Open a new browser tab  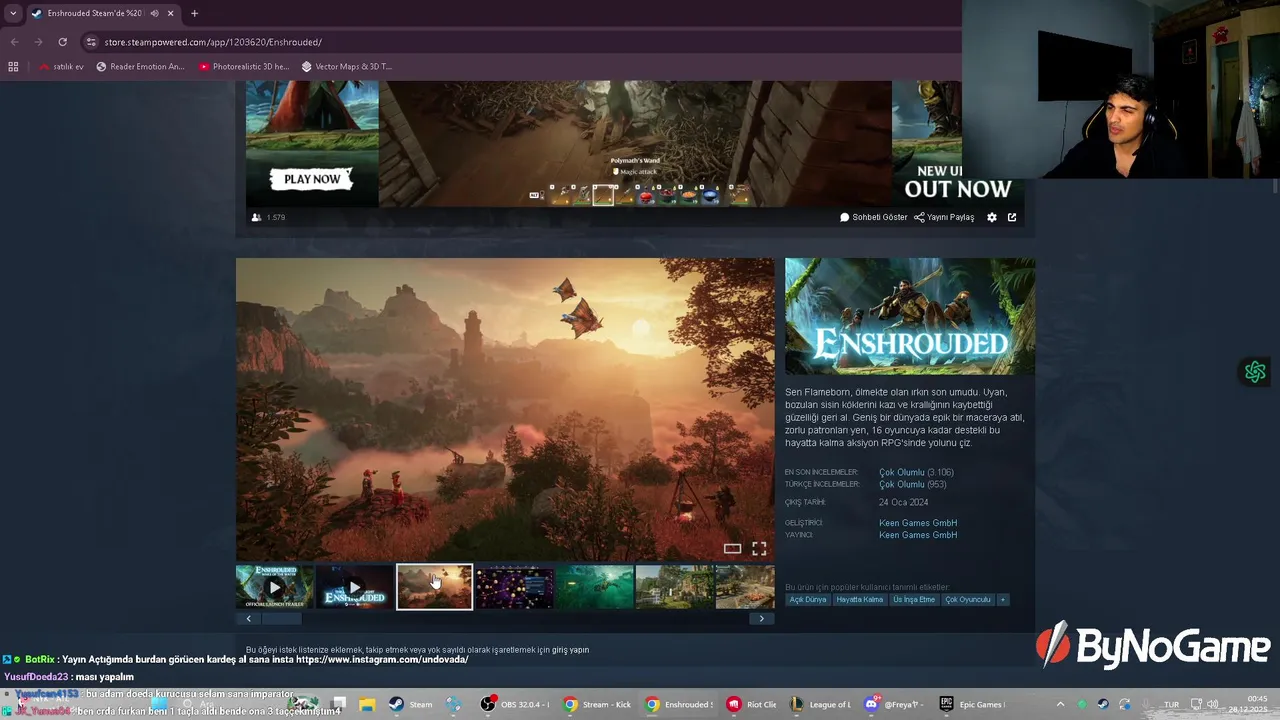(x=194, y=13)
